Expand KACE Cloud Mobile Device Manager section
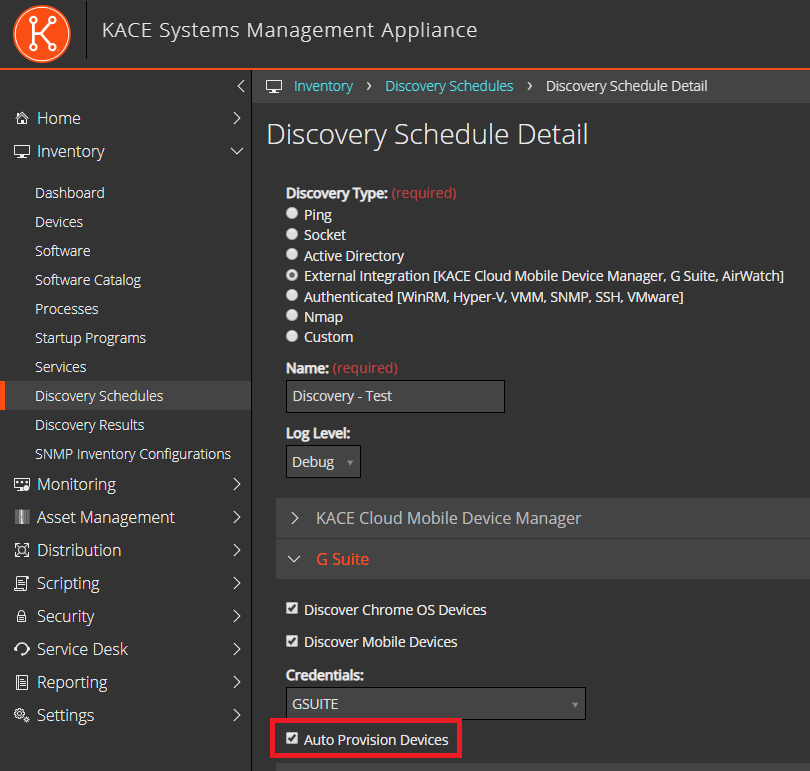Viewport: 810px width, 771px height. click(294, 518)
